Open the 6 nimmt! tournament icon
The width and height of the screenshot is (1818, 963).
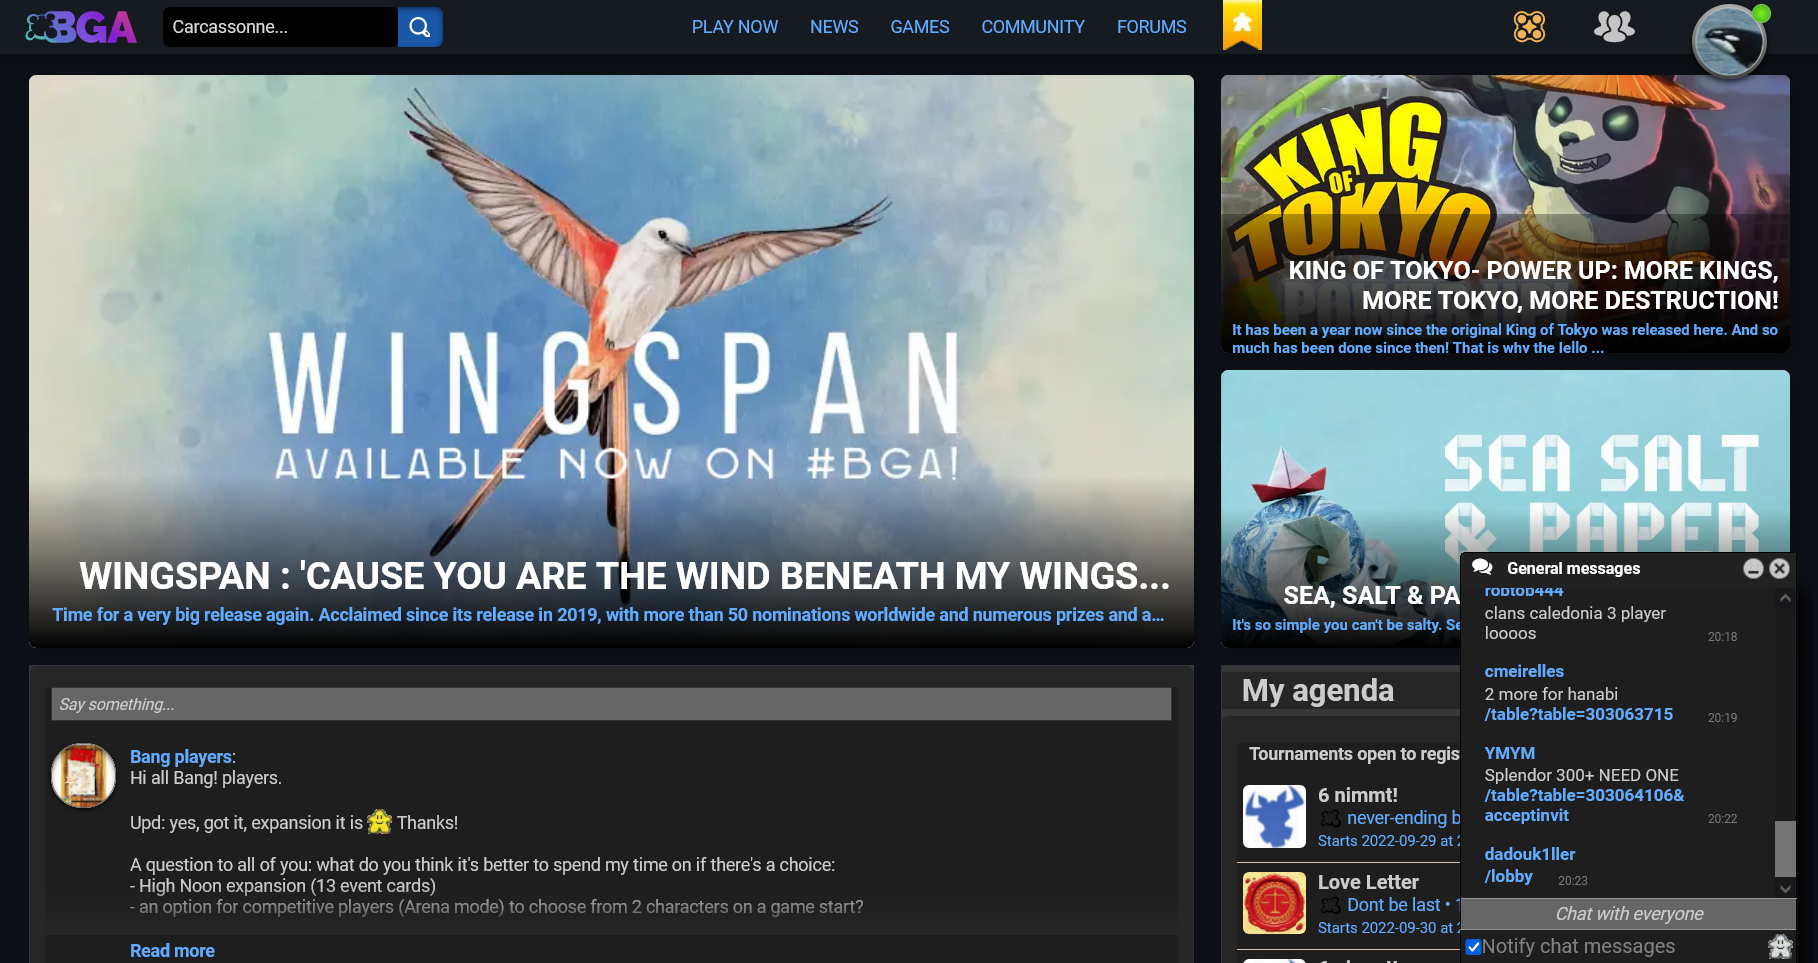1274,816
